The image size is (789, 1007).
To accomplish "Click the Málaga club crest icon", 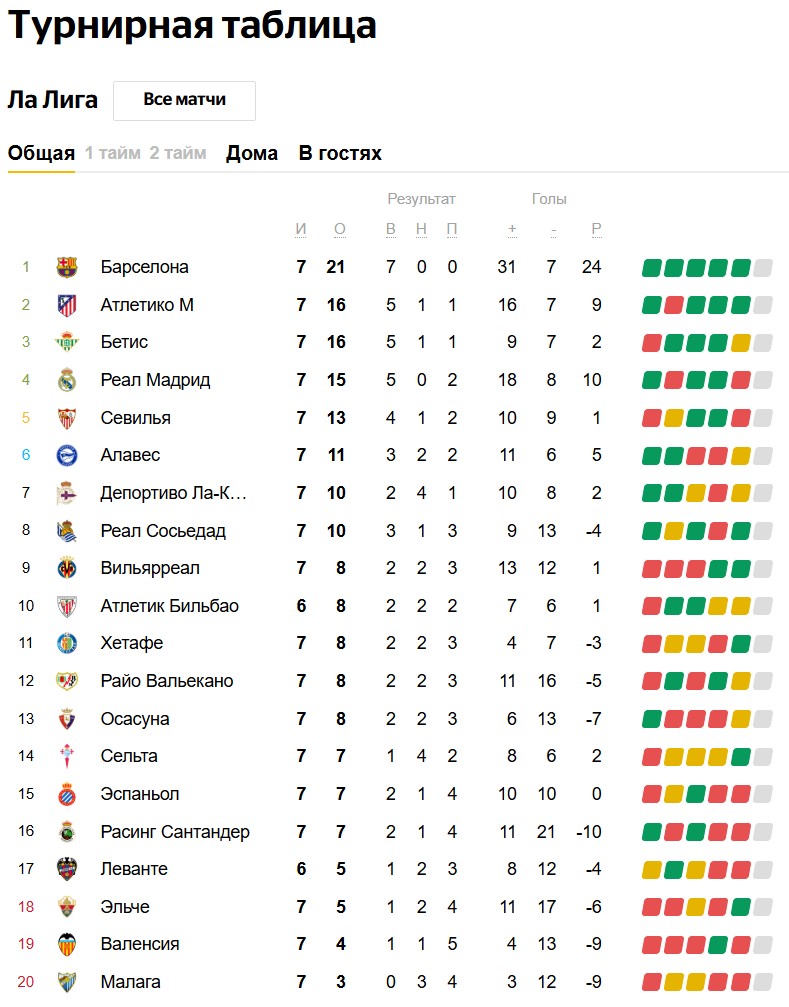I will coord(67,982).
